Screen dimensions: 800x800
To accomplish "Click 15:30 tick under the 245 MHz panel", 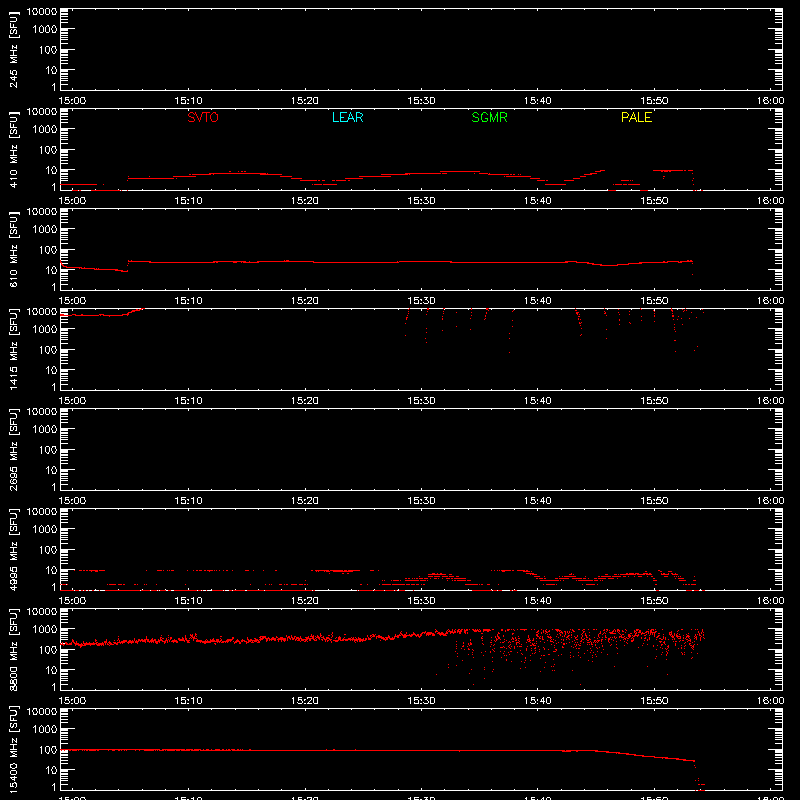I will [421, 101].
